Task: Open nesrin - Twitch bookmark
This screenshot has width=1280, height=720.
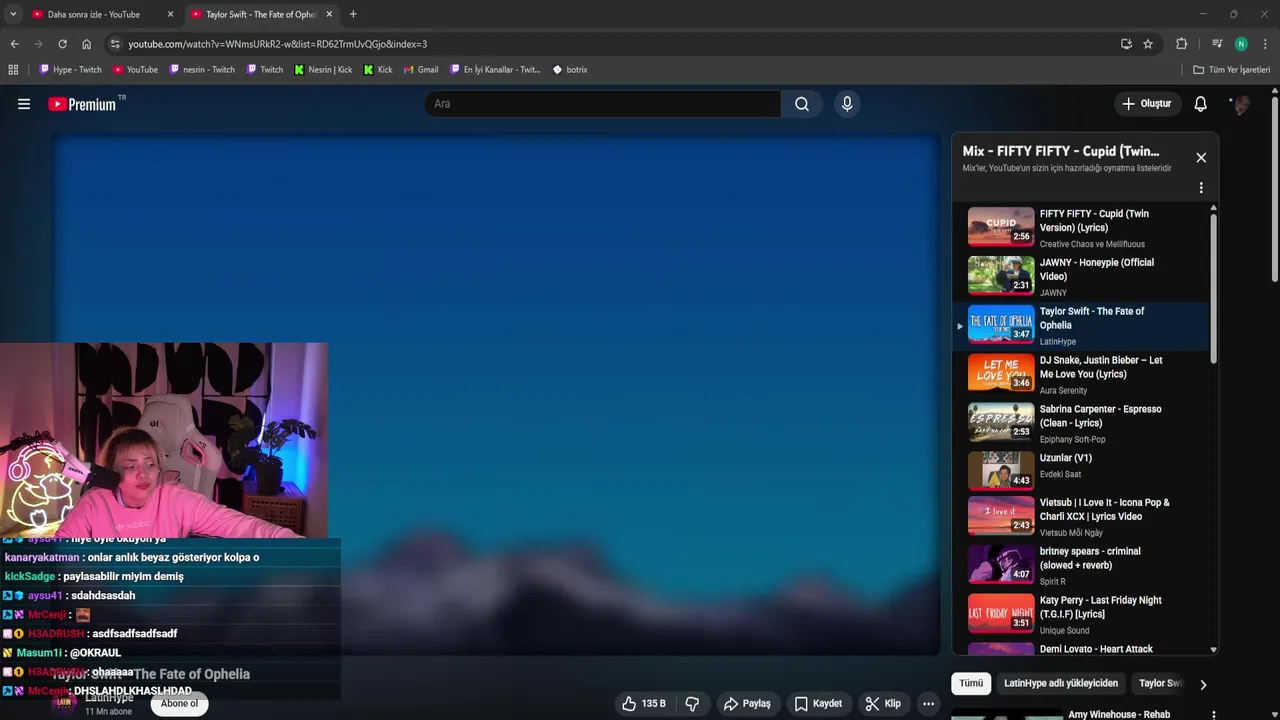Action: [202, 70]
